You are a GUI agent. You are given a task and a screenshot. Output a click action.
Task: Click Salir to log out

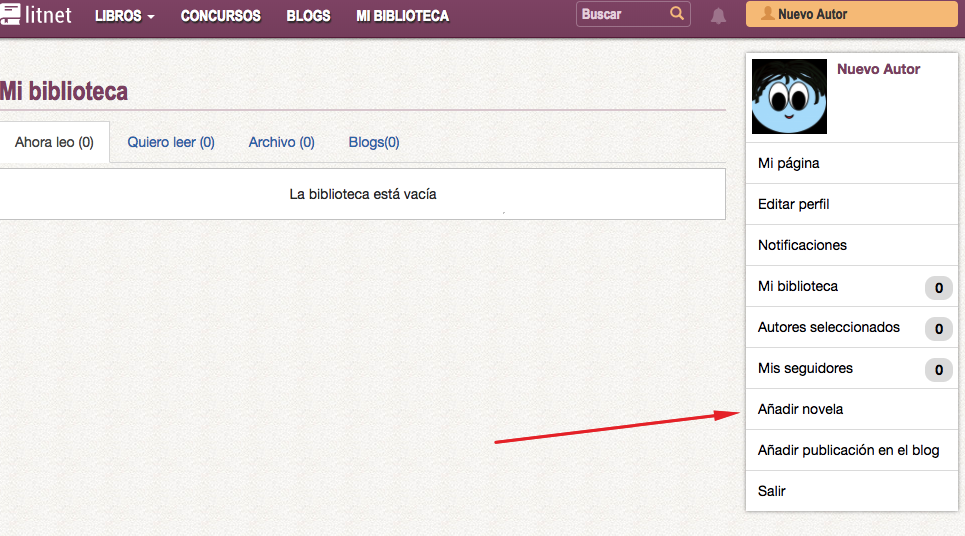pyautogui.click(x=852, y=491)
